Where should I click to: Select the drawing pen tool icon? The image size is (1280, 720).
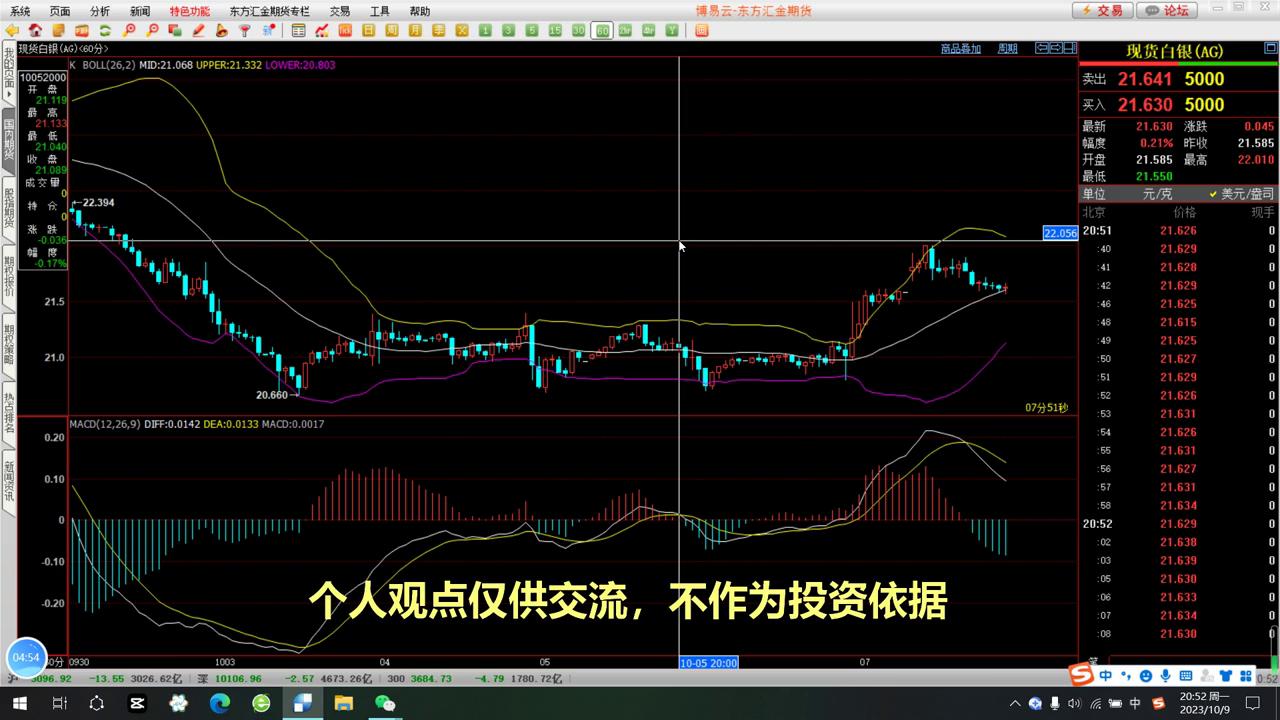[200, 31]
